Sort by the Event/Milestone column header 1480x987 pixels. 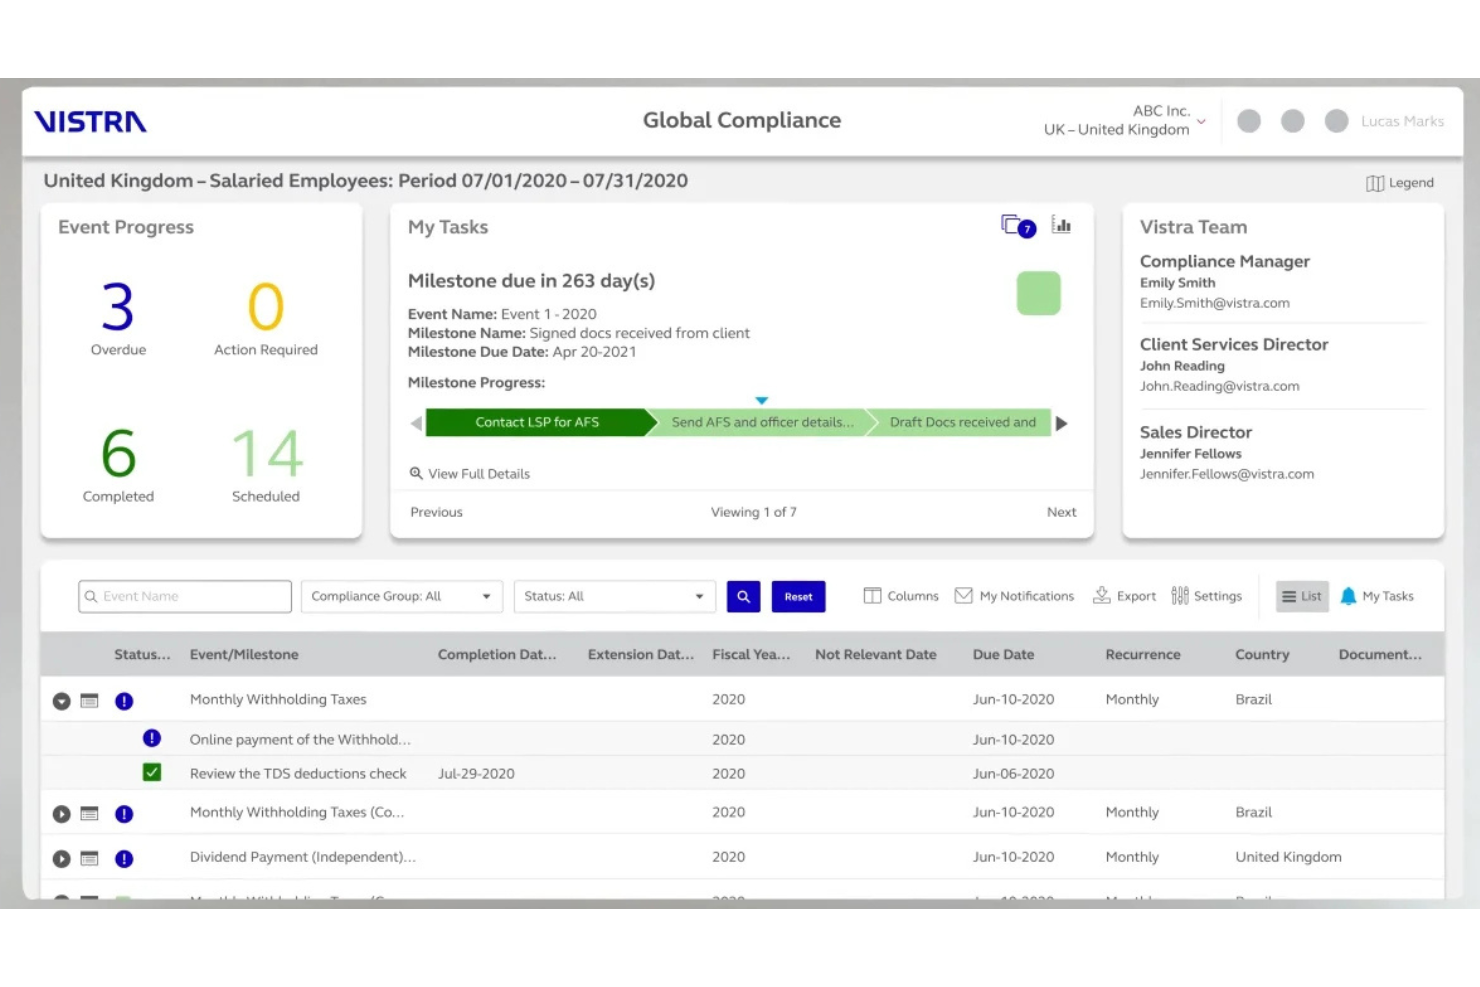tap(244, 654)
